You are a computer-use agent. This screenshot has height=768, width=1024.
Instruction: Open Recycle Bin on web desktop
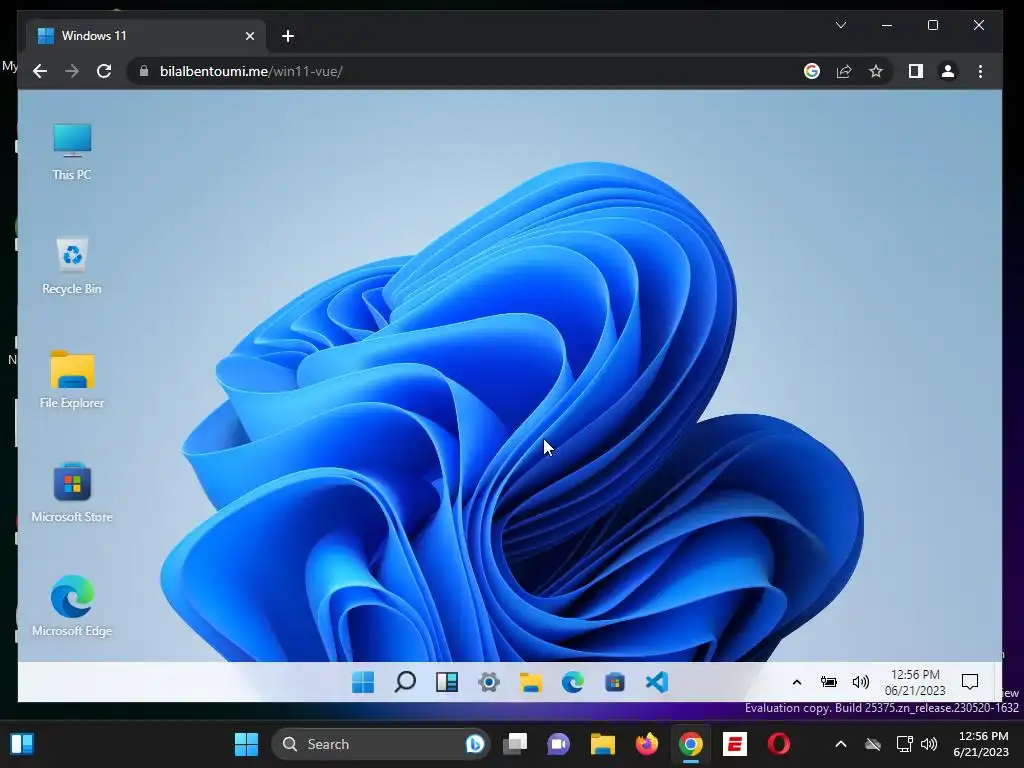(x=72, y=266)
